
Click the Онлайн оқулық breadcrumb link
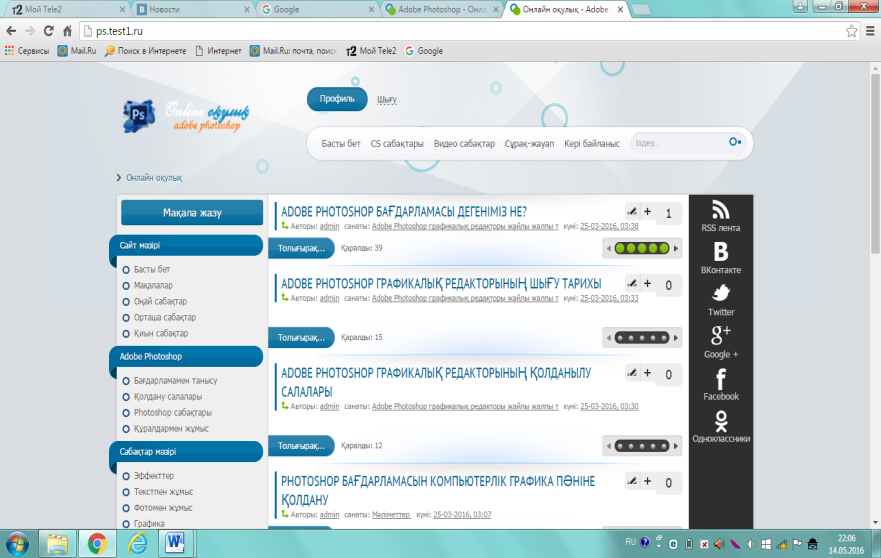[x=154, y=178]
